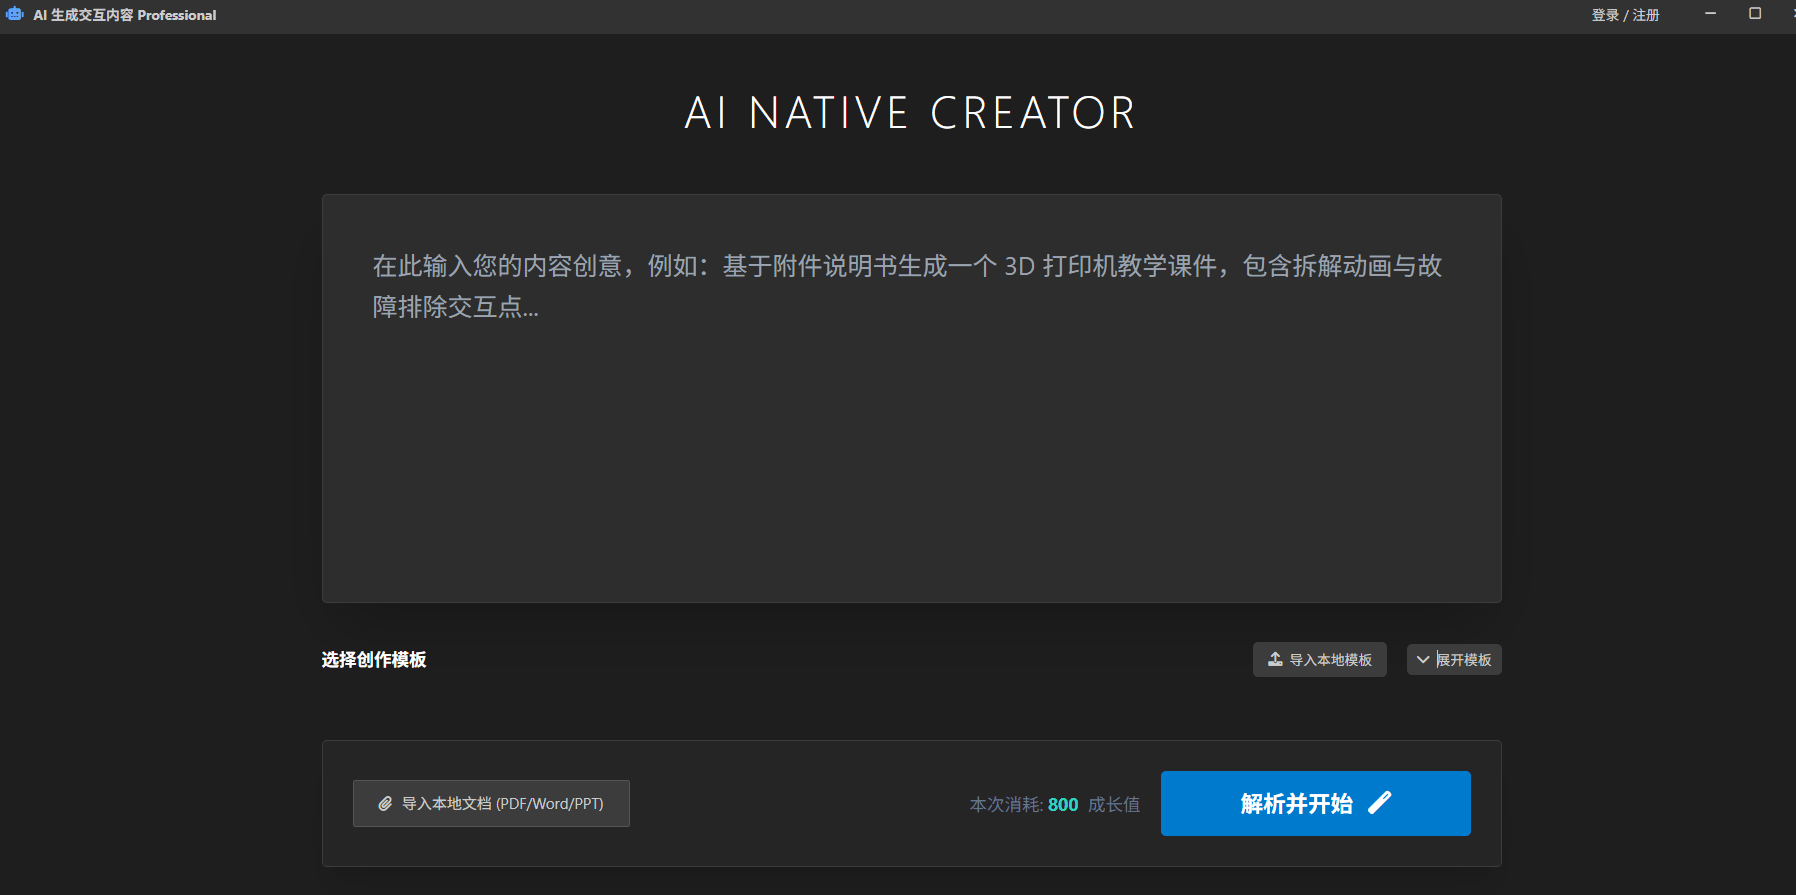Open the 登录 login link
1796x895 pixels.
pos(1604,15)
